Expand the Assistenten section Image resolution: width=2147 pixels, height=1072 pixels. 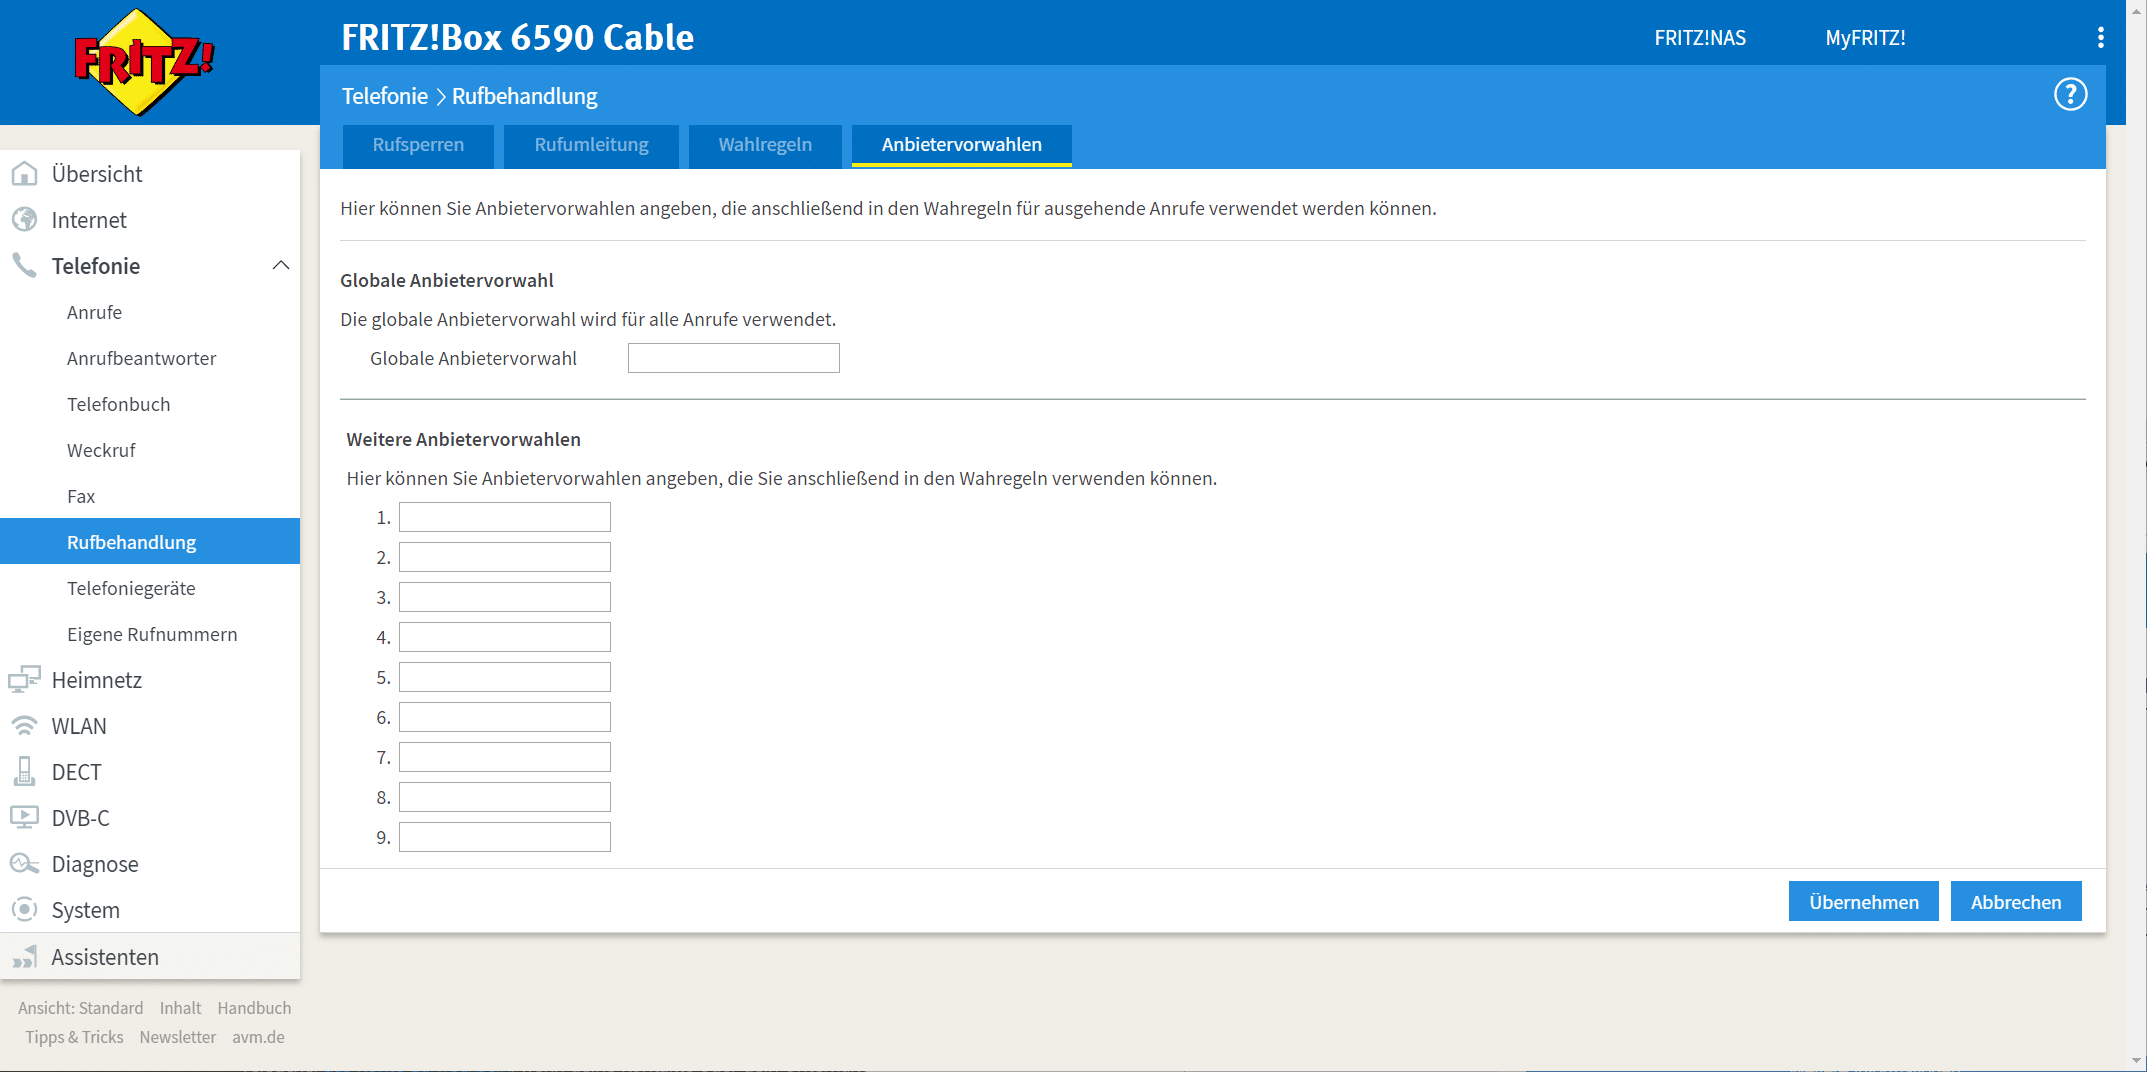click(104, 957)
